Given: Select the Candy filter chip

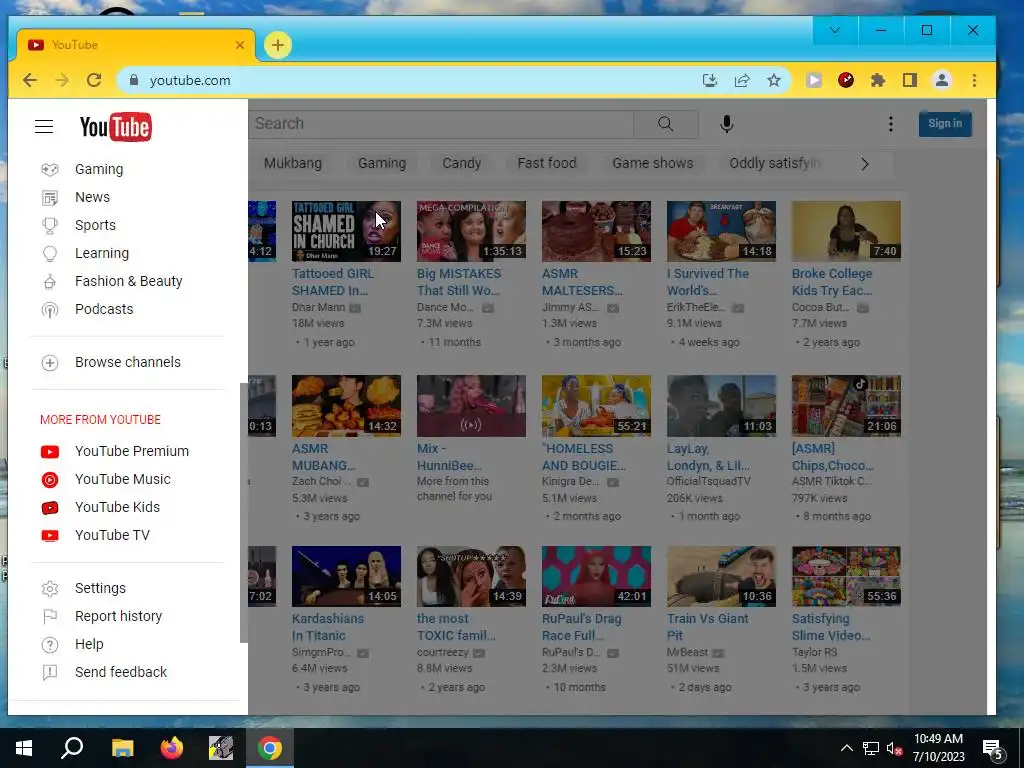Looking at the screenshot, I should [462, 163].
